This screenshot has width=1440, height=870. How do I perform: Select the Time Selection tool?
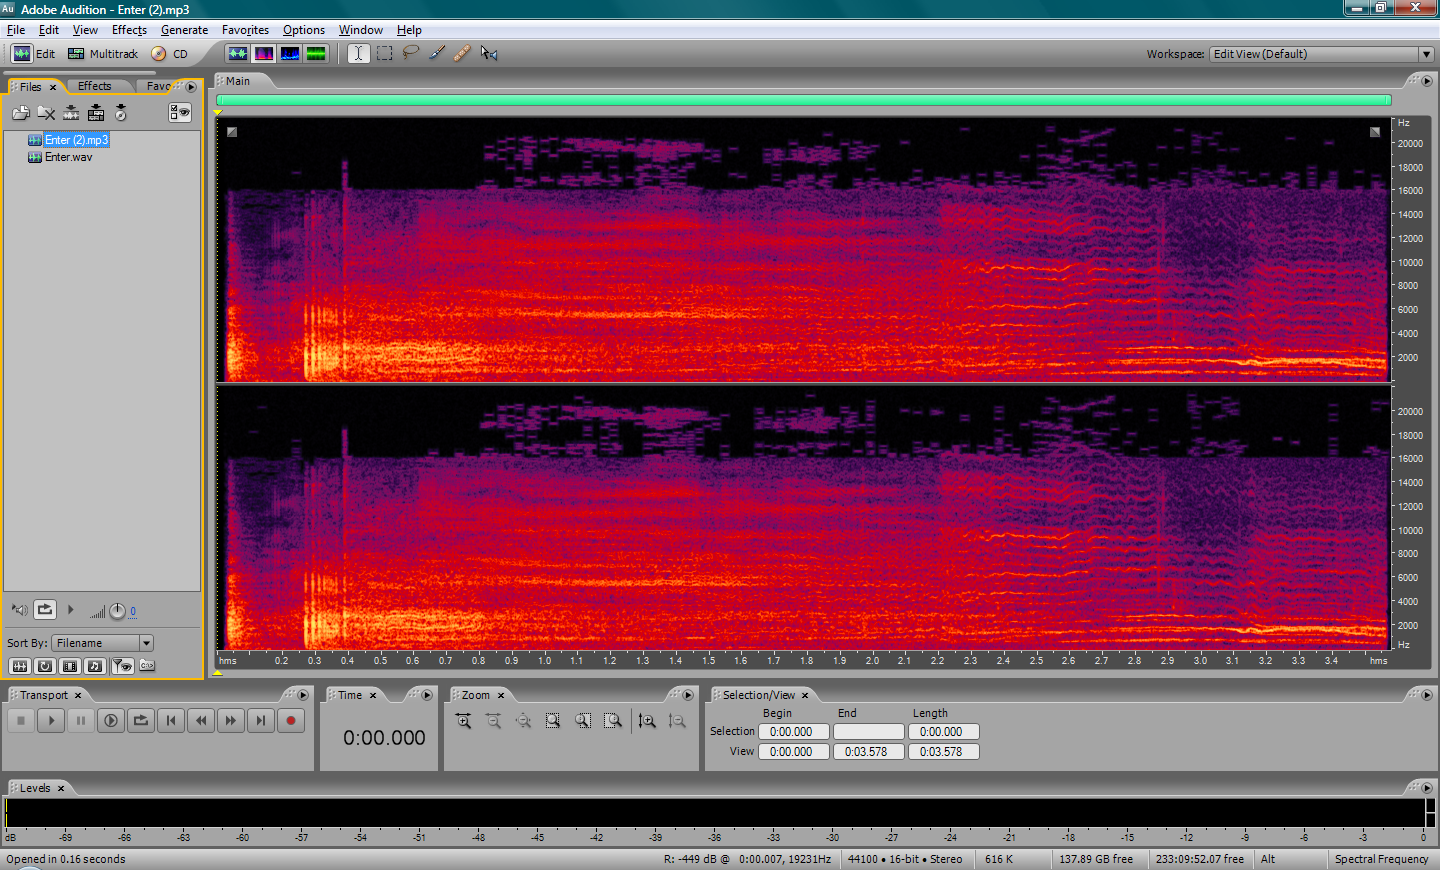[x=358, y=54]
